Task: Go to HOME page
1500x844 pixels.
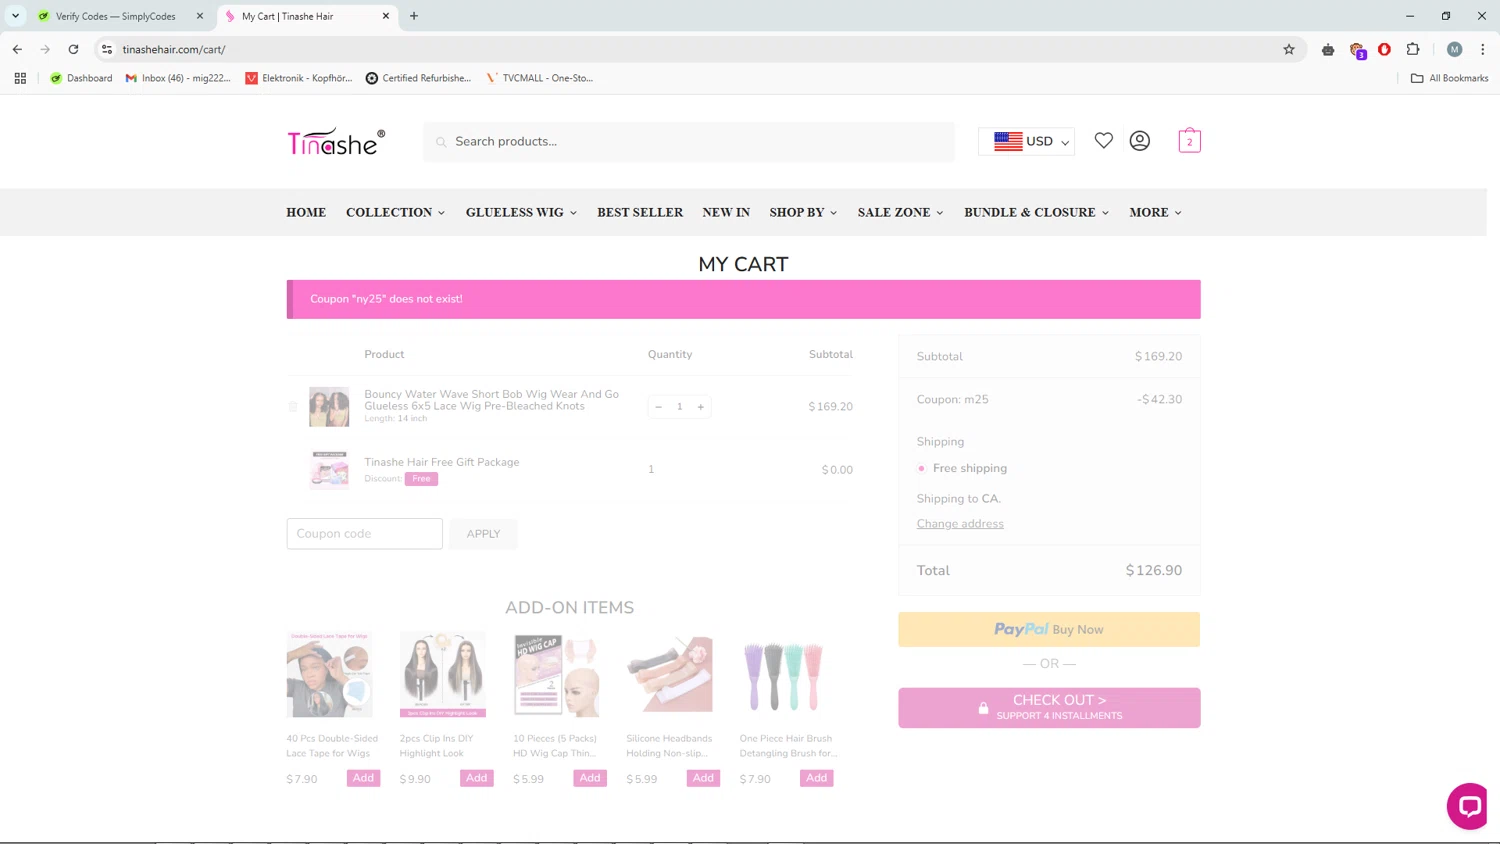Action: [306, 212]
